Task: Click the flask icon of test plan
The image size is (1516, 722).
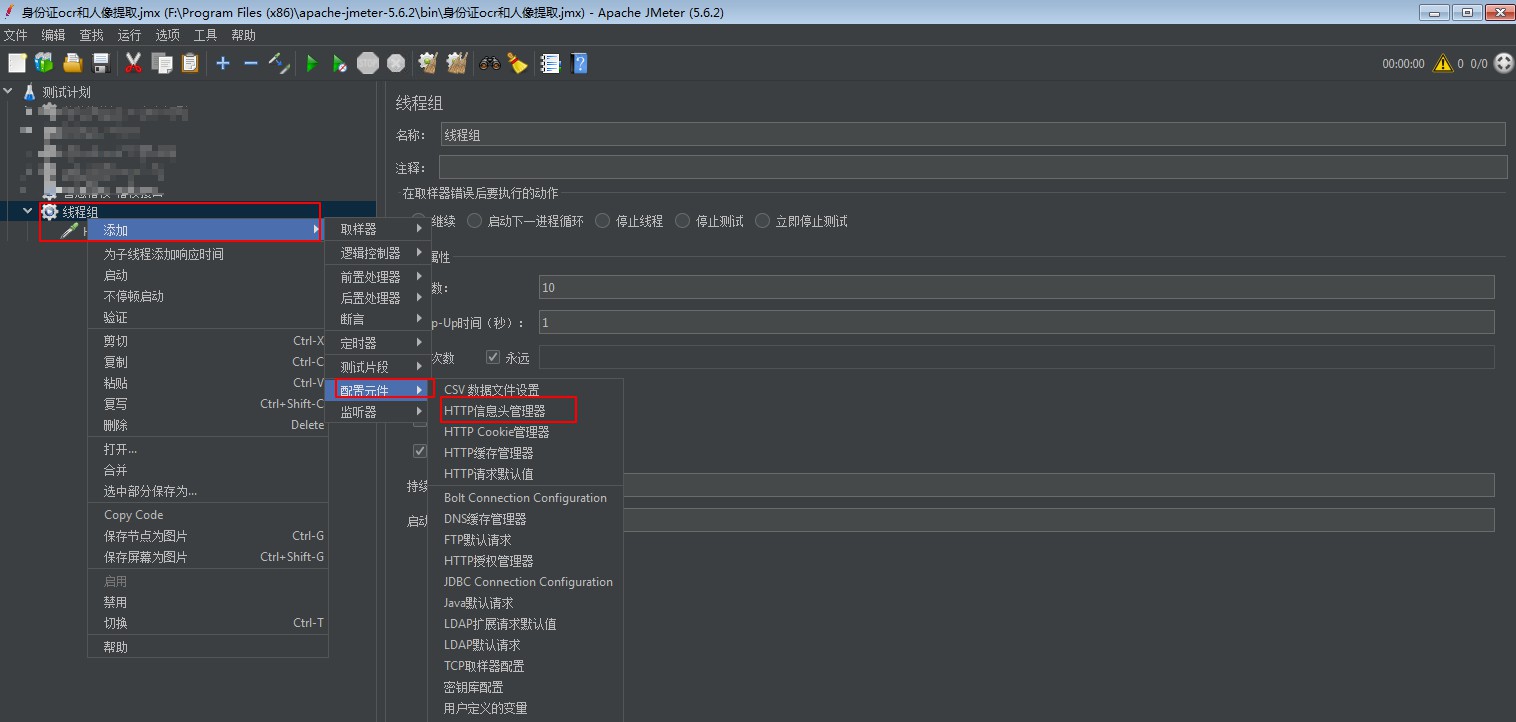Action: coord(29,92)
